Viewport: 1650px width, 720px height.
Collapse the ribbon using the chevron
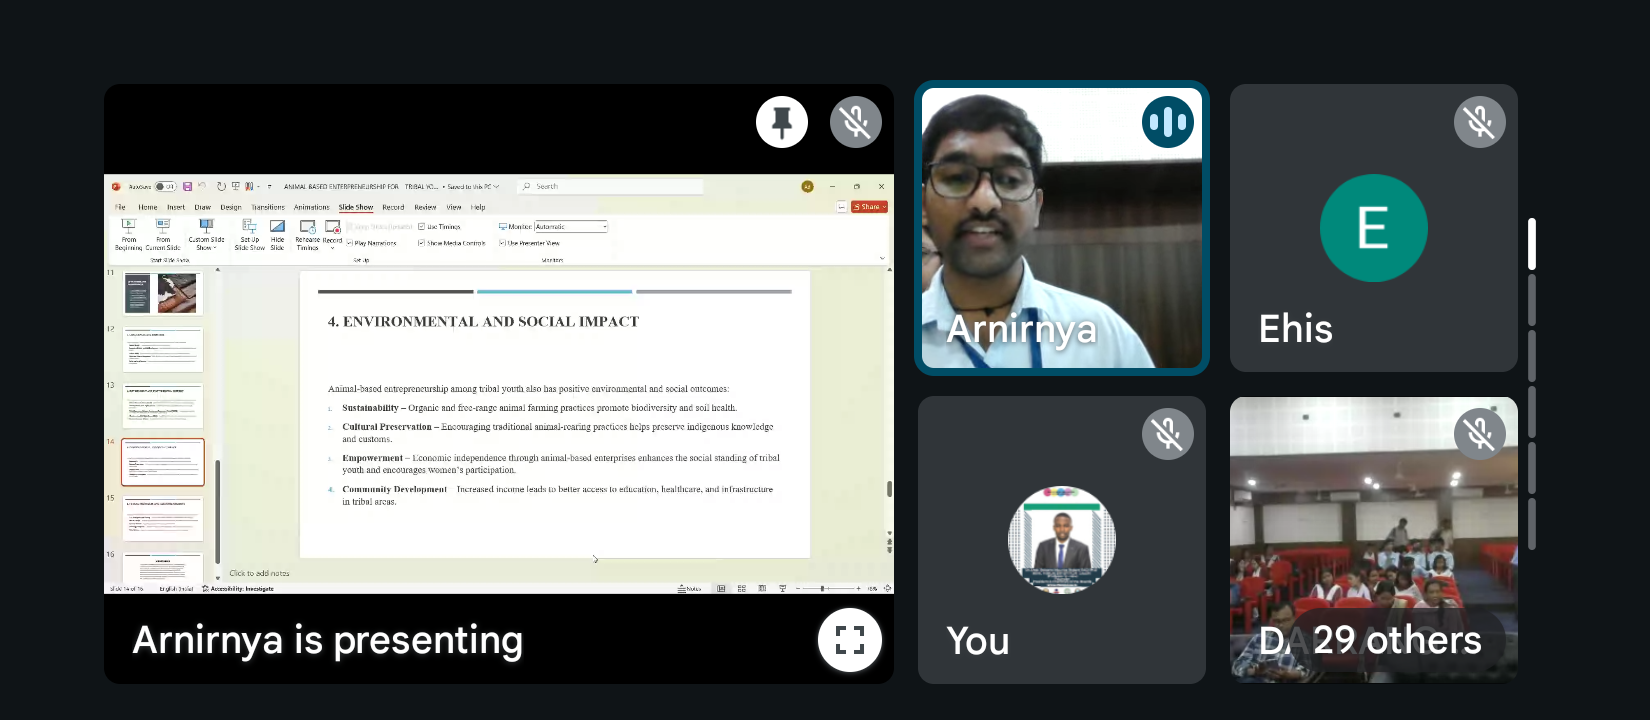pyautogui.click(x=882, y=258)
